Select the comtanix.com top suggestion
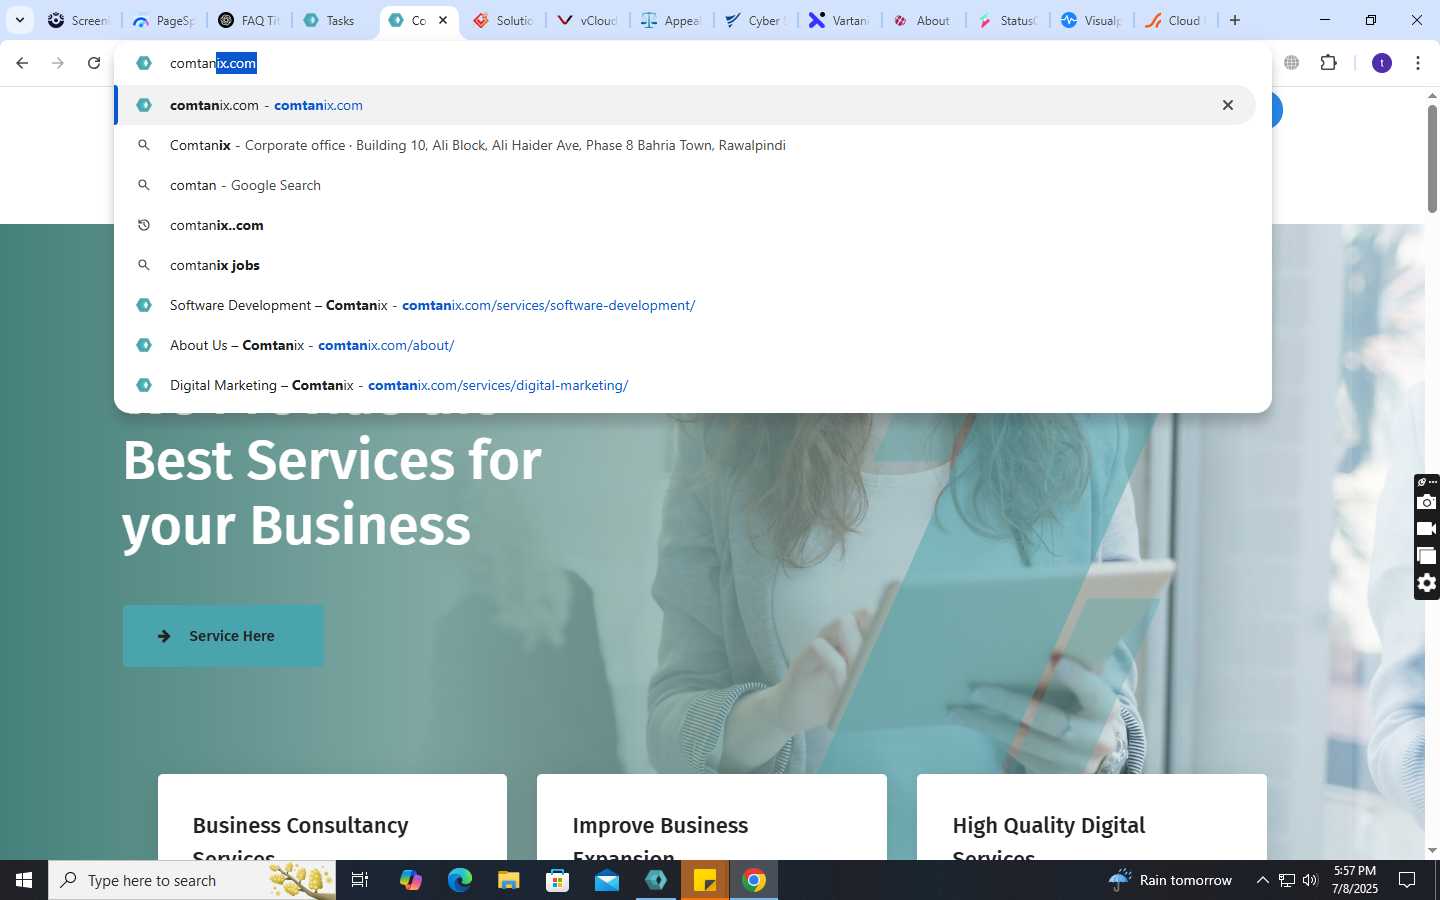Viewport: 1440px width, 900px height. (684, 105)
